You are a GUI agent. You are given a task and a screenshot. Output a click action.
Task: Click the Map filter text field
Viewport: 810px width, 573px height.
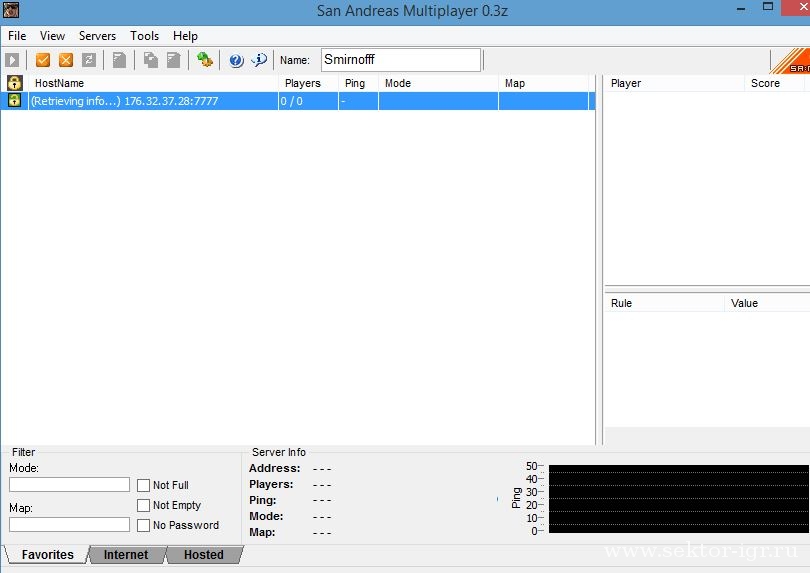coord(69,524)
